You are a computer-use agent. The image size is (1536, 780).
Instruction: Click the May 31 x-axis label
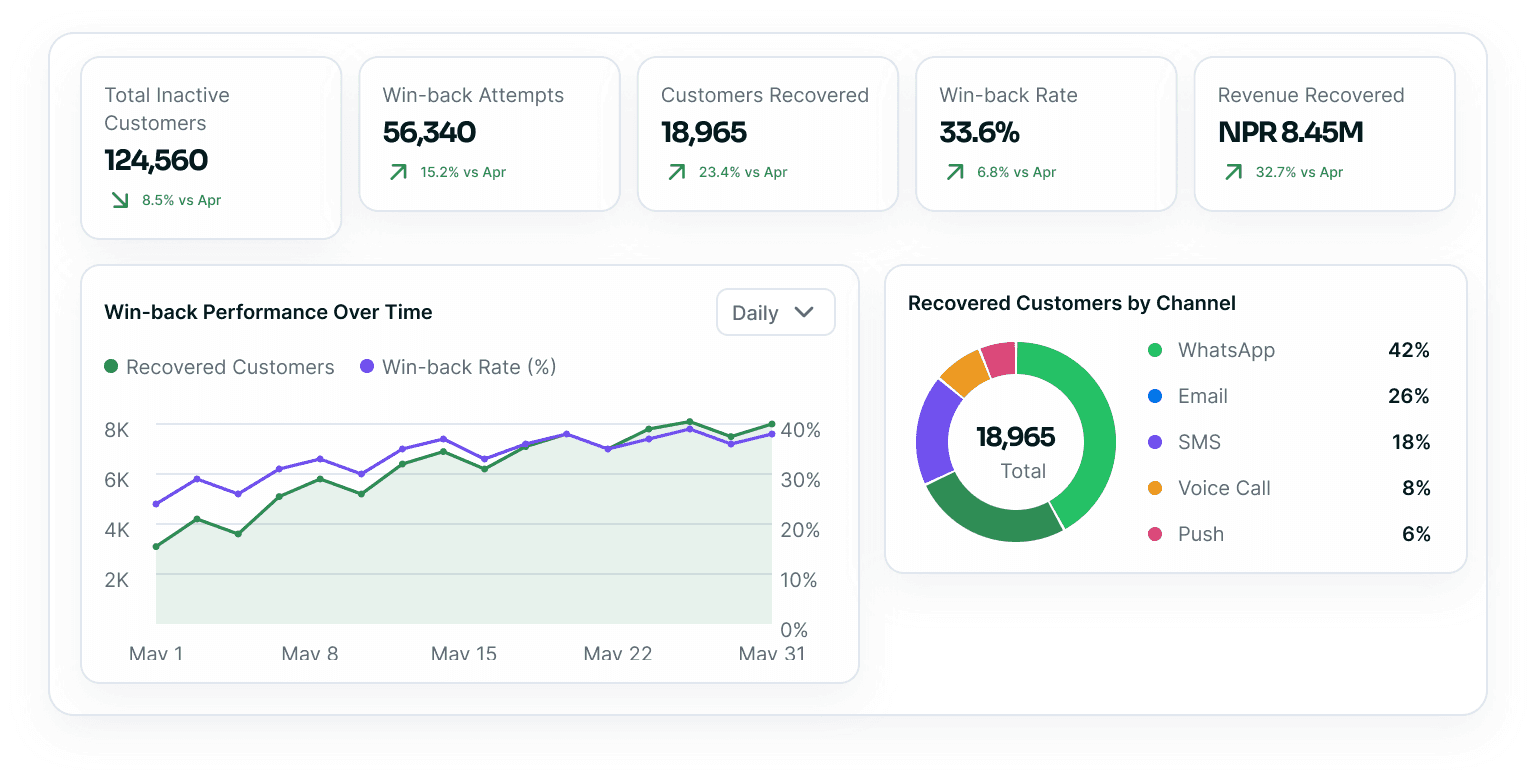coord(772,653)
